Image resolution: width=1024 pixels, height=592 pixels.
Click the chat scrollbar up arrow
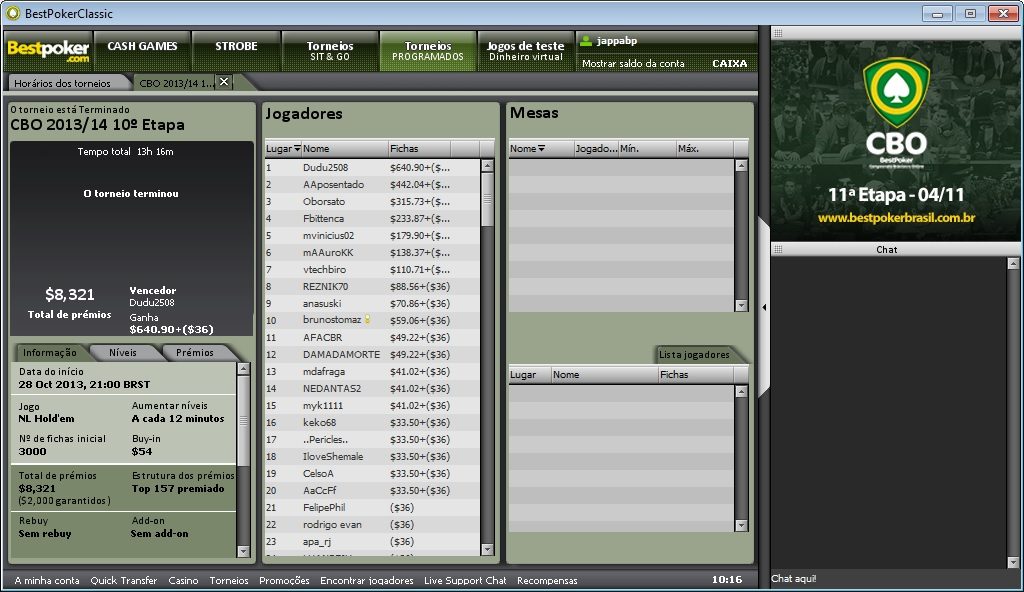(1013, 264)
